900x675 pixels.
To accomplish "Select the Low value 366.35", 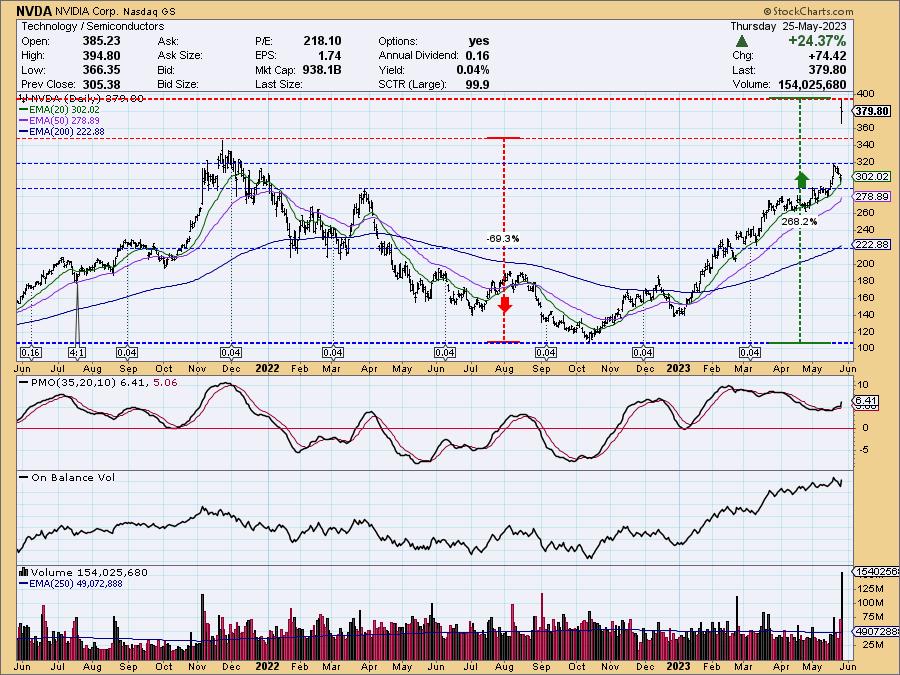I will pos(102,70).
